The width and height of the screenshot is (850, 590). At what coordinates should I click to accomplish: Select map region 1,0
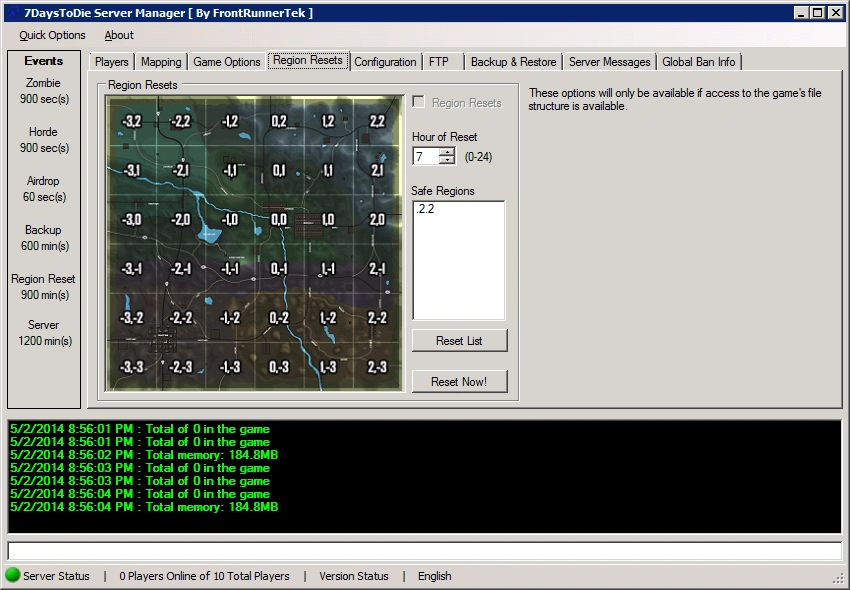coord(328,220)
